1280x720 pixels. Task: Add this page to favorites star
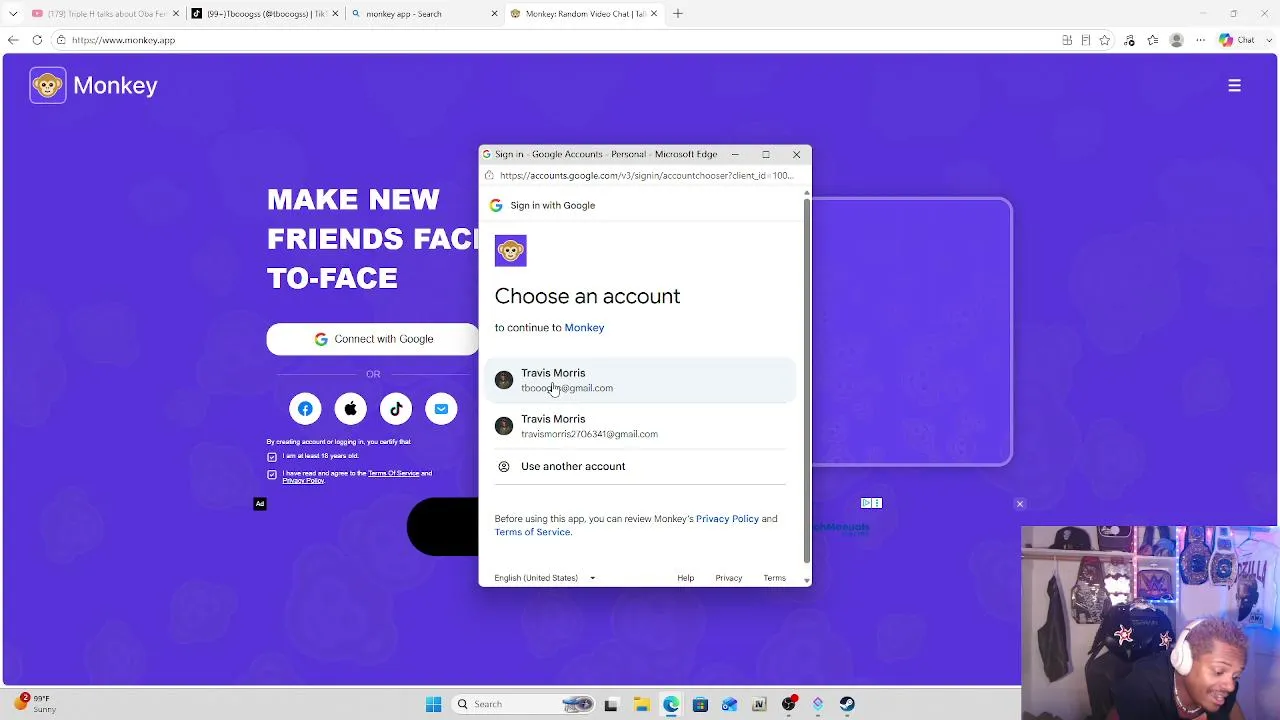(1105, 40)
